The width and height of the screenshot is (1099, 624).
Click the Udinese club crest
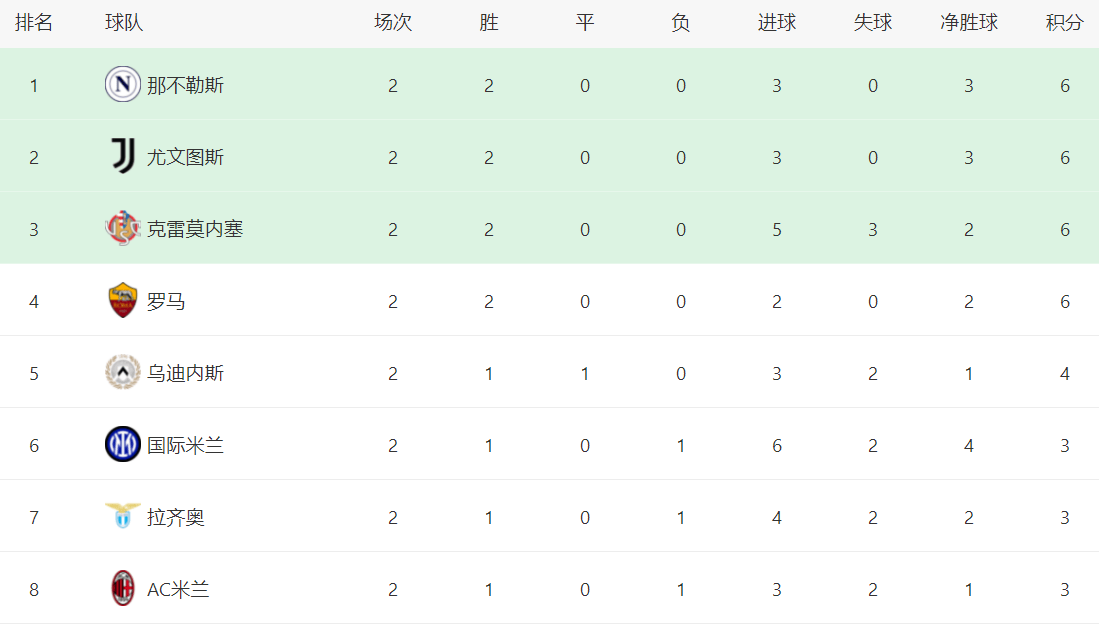[122, 373]
